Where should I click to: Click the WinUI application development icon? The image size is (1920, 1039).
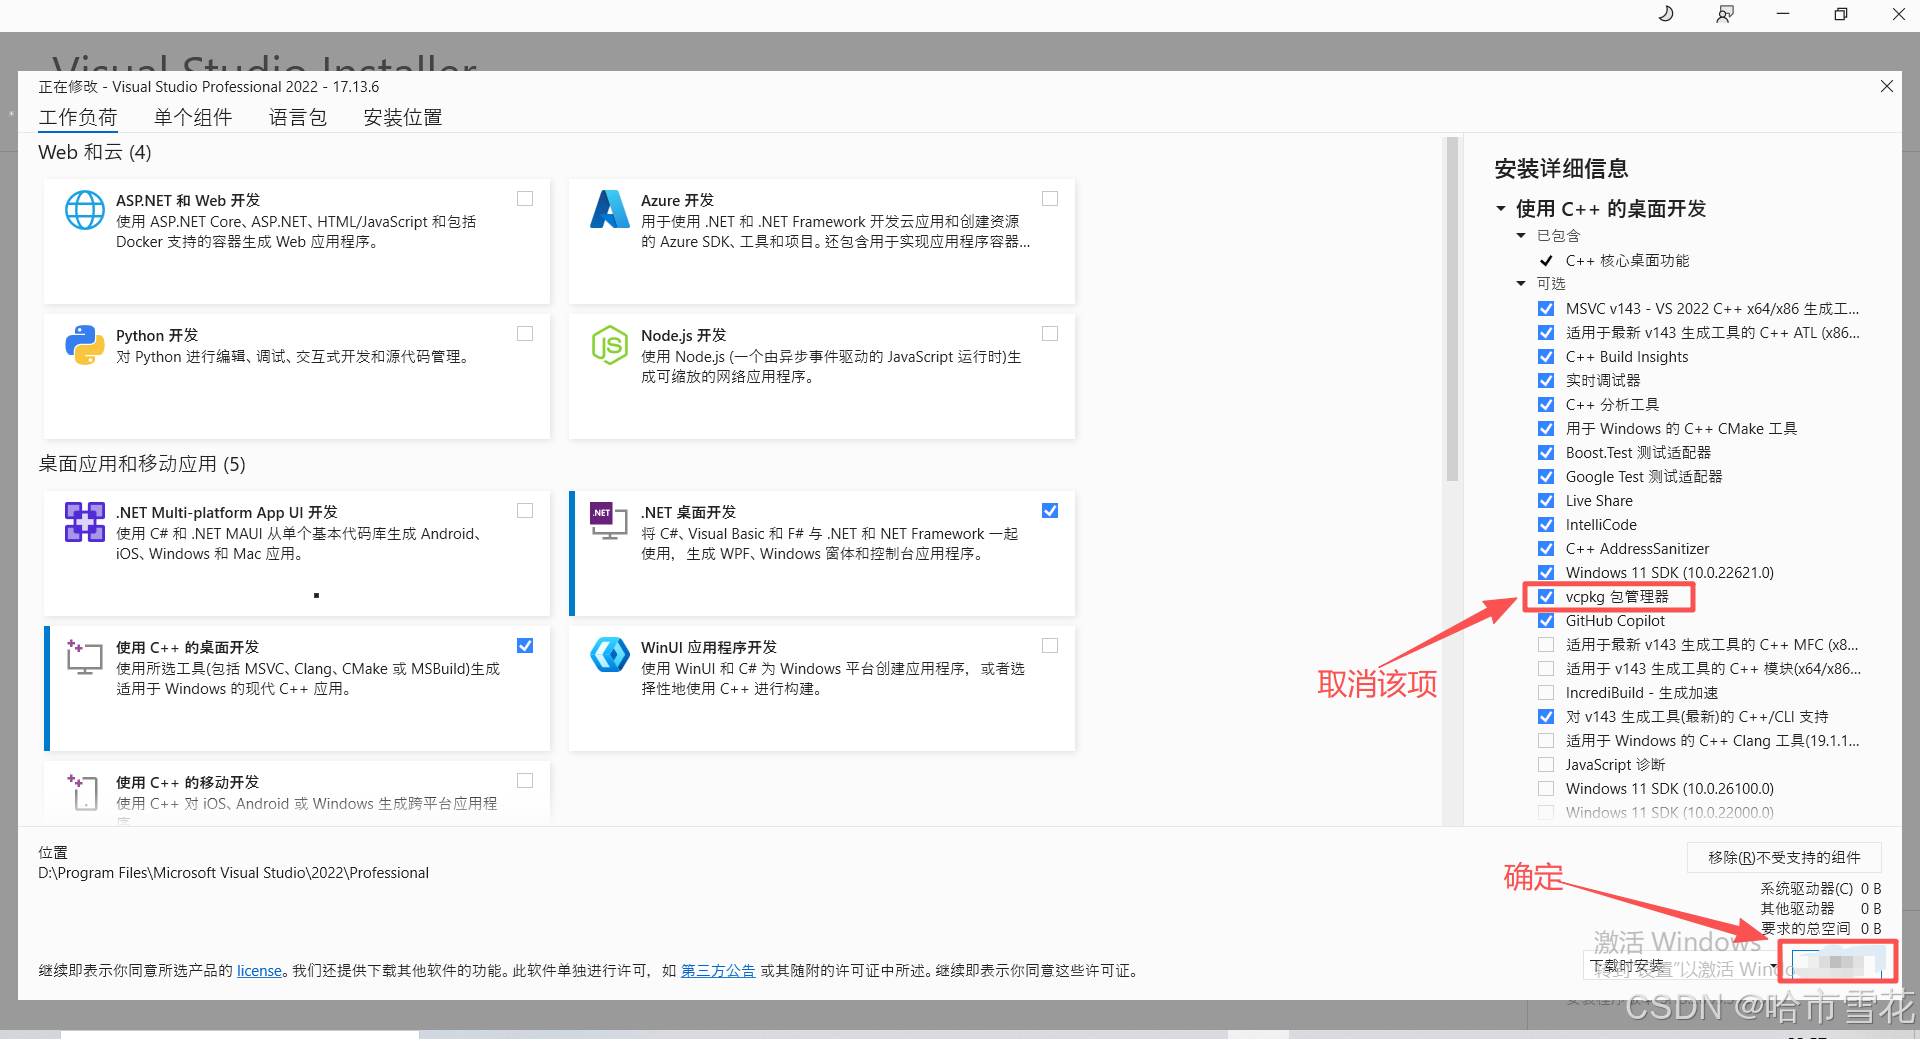pos(609,655)
